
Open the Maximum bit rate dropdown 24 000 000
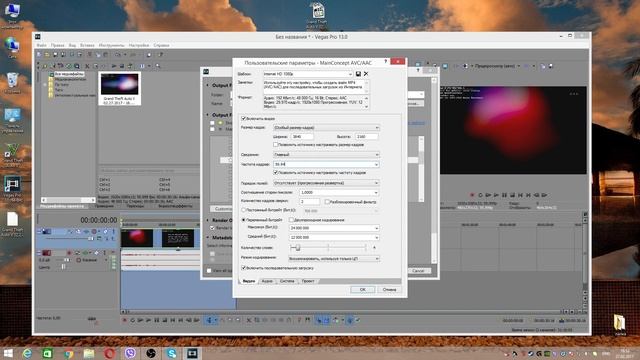coord(334,228)
